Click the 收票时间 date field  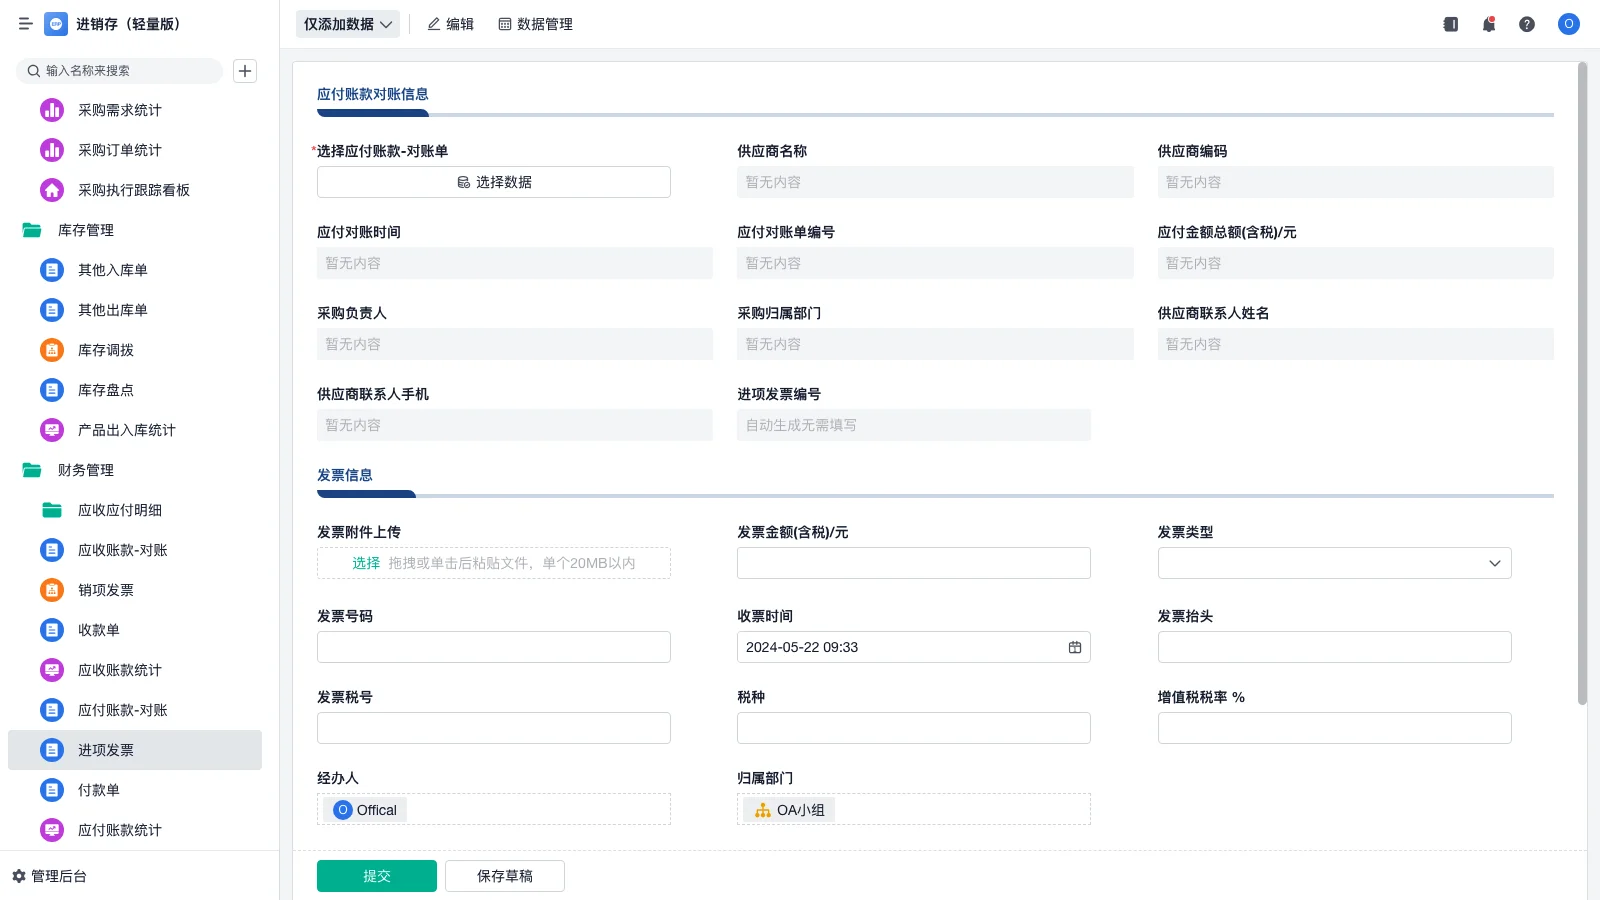point(914,647)
